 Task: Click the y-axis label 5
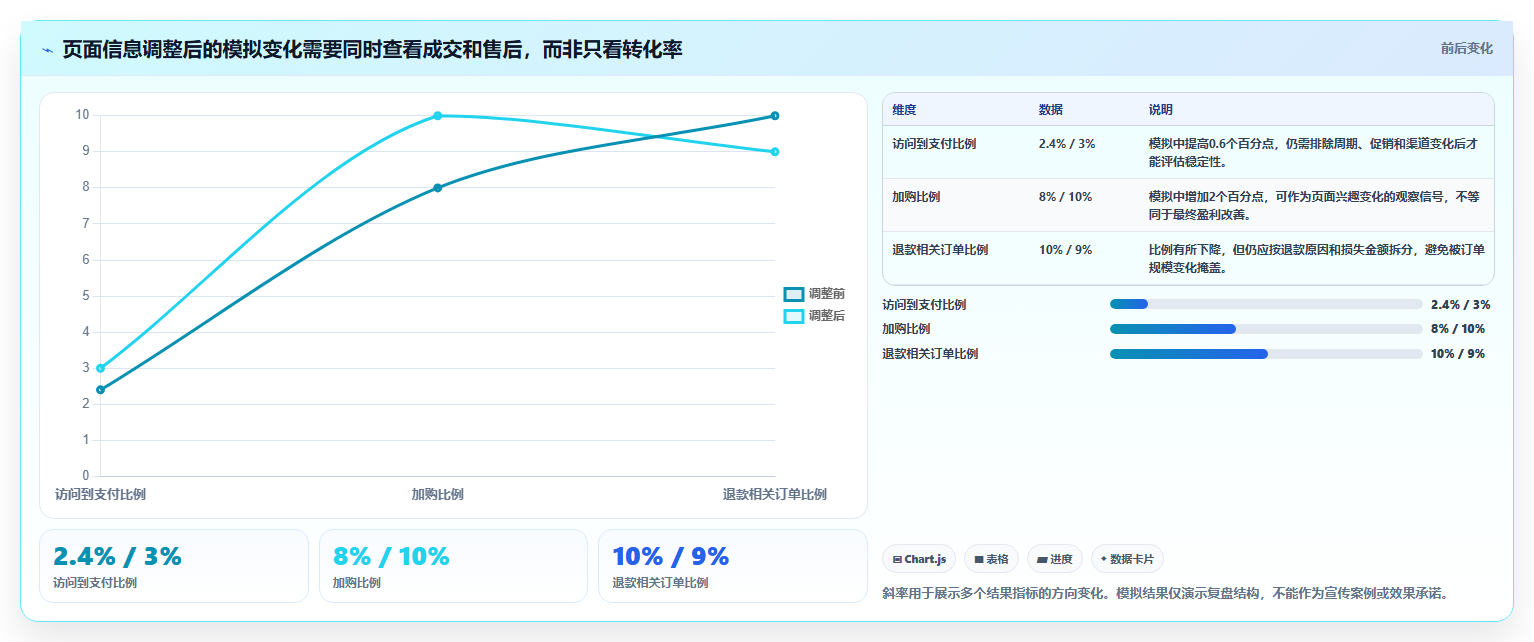(86, 296)
